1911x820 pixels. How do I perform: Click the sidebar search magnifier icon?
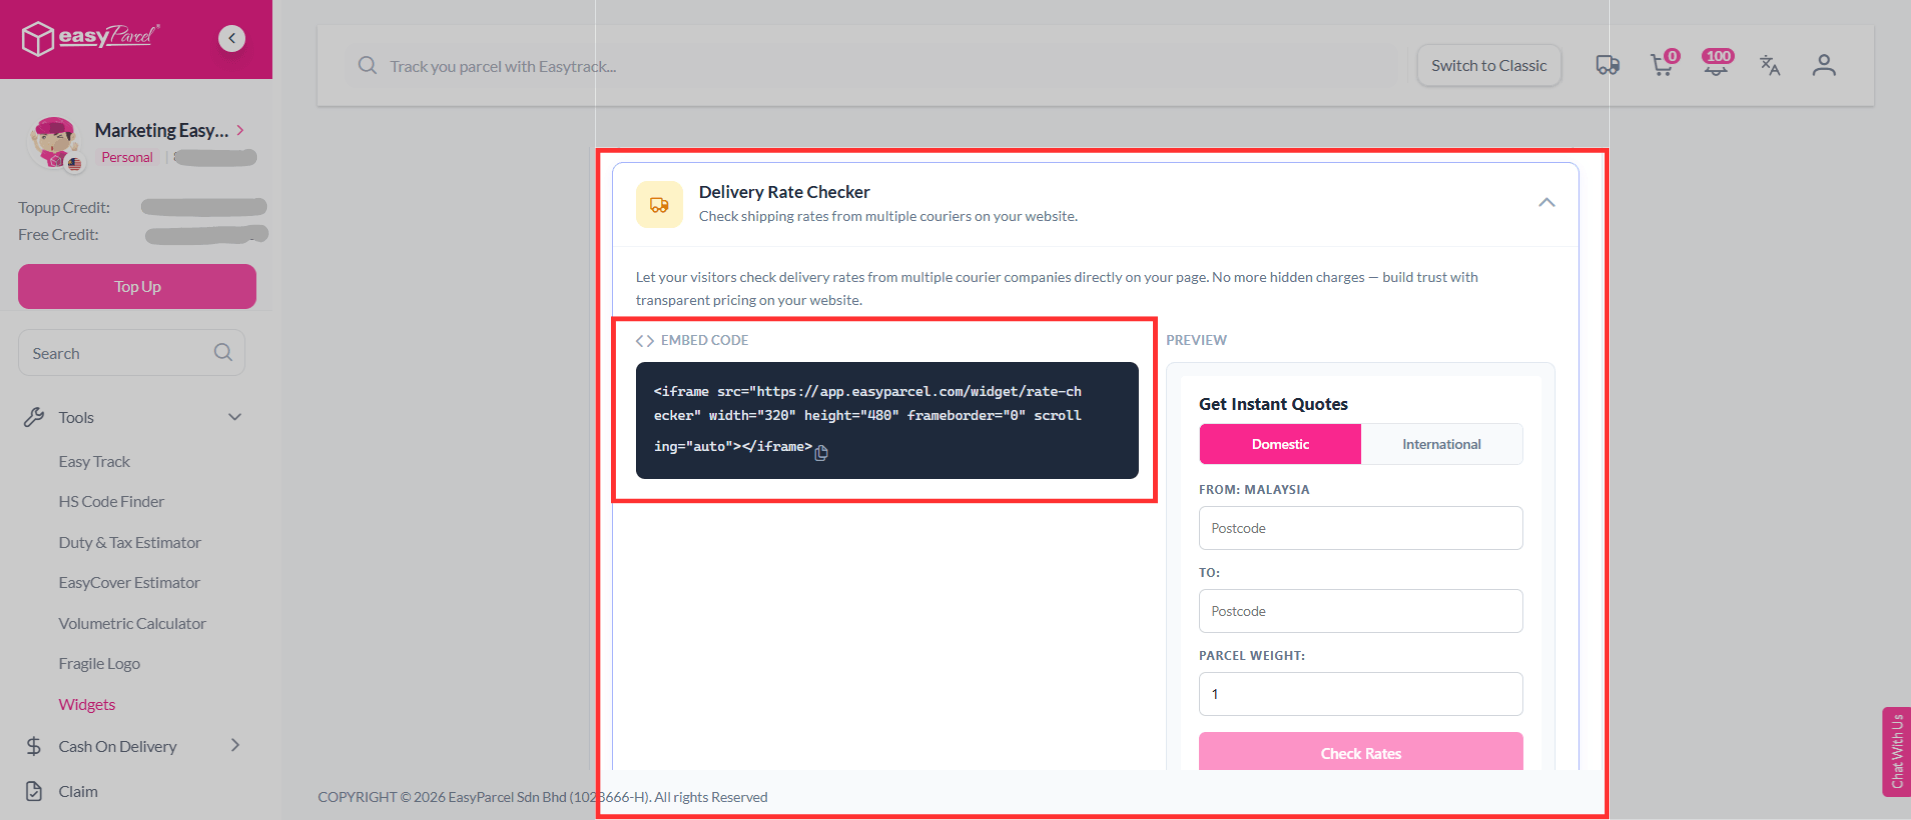[x=223, y=352]
